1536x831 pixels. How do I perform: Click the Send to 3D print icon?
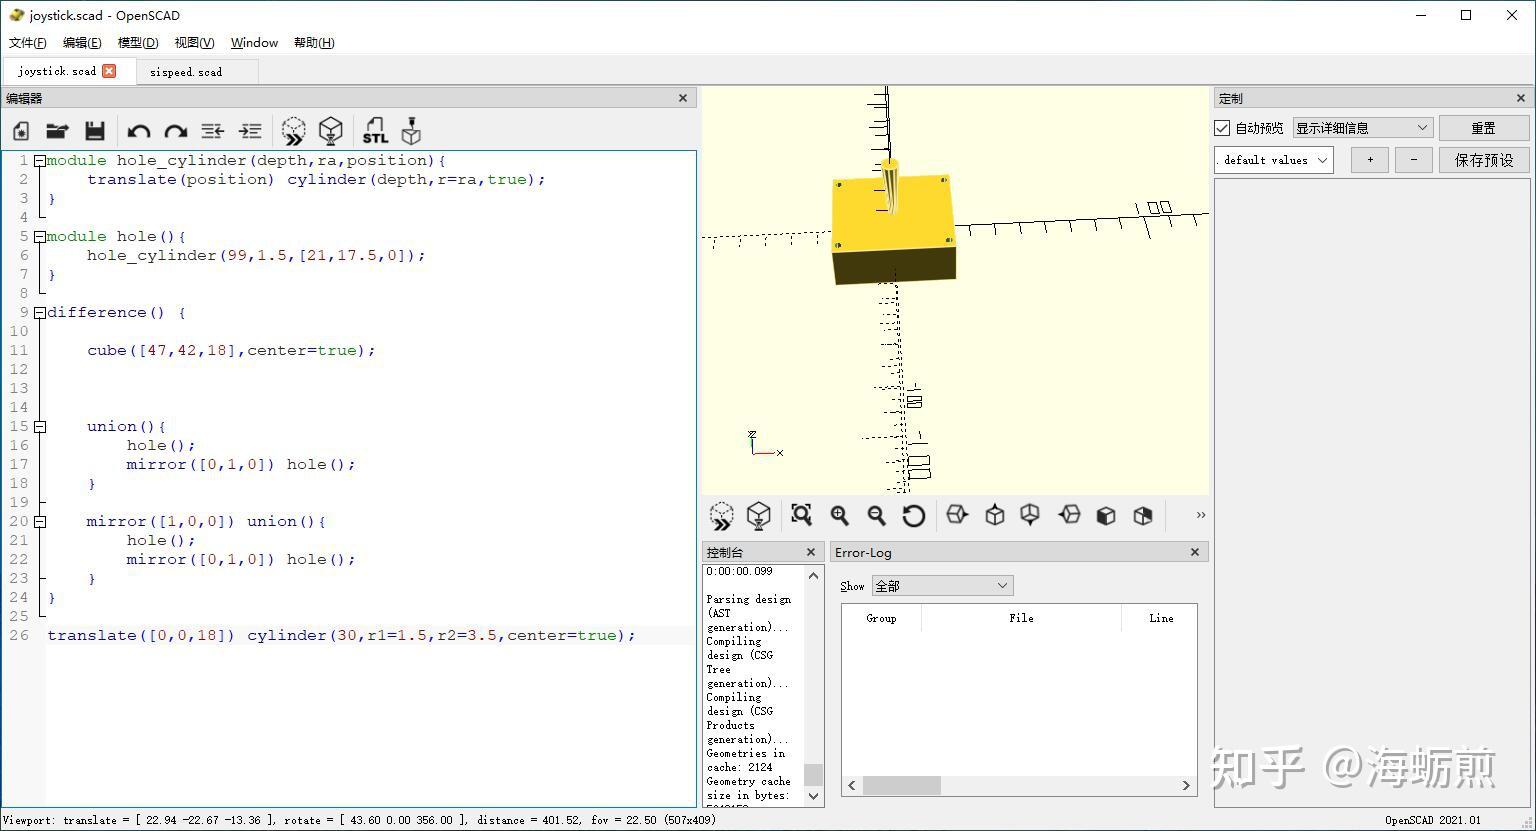[x=411, y=131]
